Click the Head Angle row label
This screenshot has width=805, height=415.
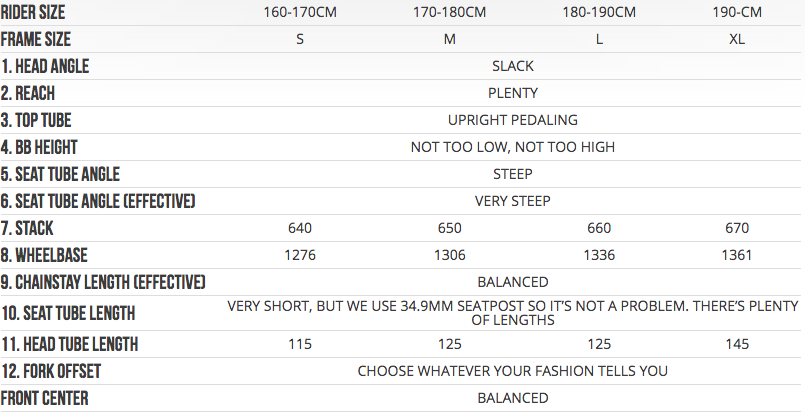click(x=45, y=66)
